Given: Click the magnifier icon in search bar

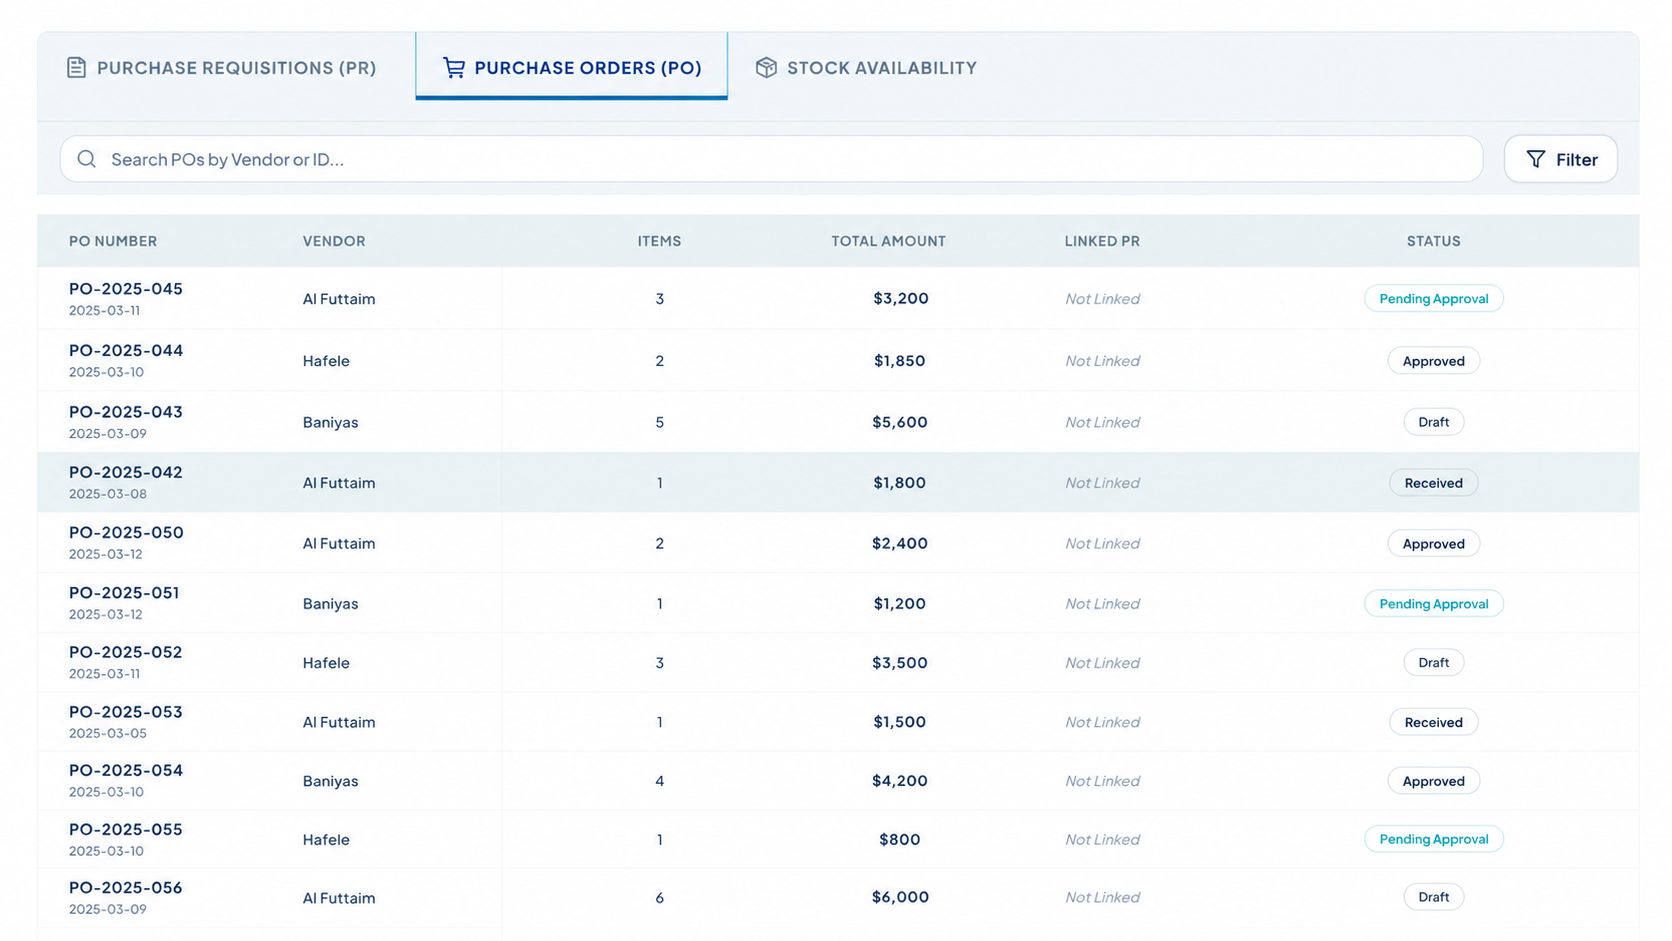Looking at the screenshot, I should pyautogui.click(x=87, y=159).
